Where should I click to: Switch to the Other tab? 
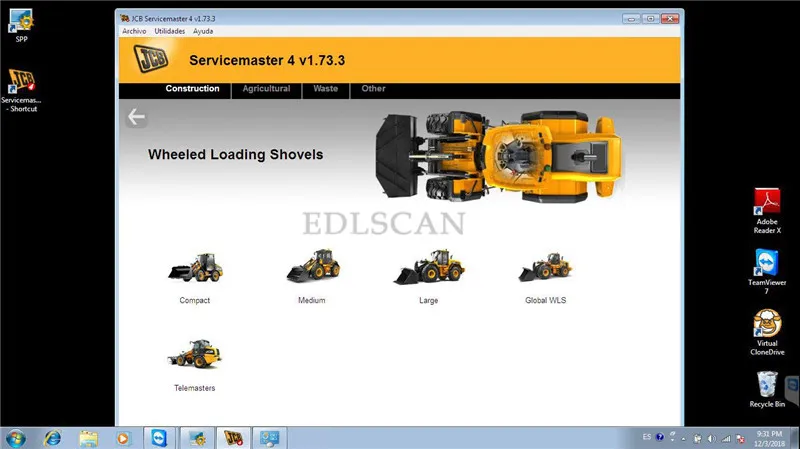(x=373, y=89)
